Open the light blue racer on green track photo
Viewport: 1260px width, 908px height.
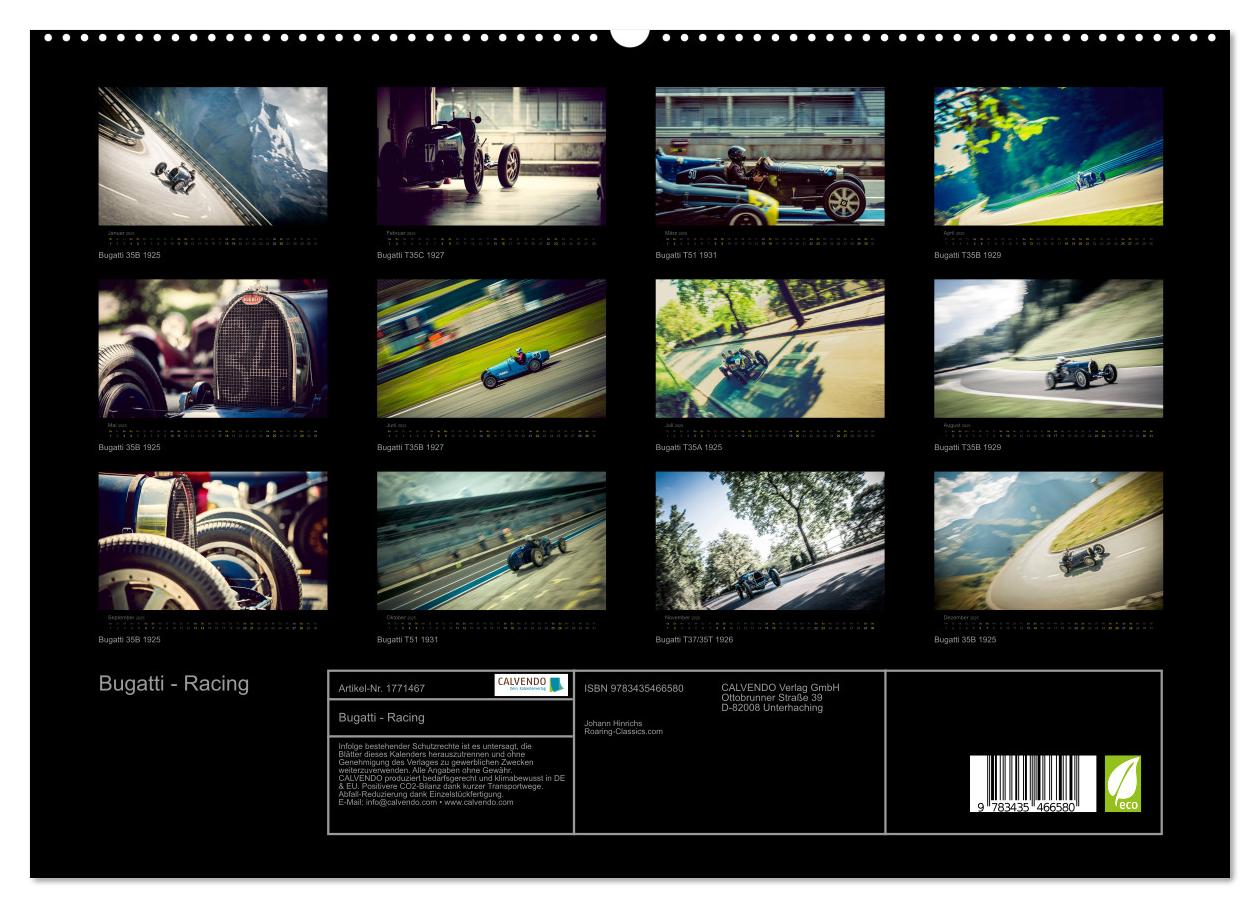[x=491, y=348]
